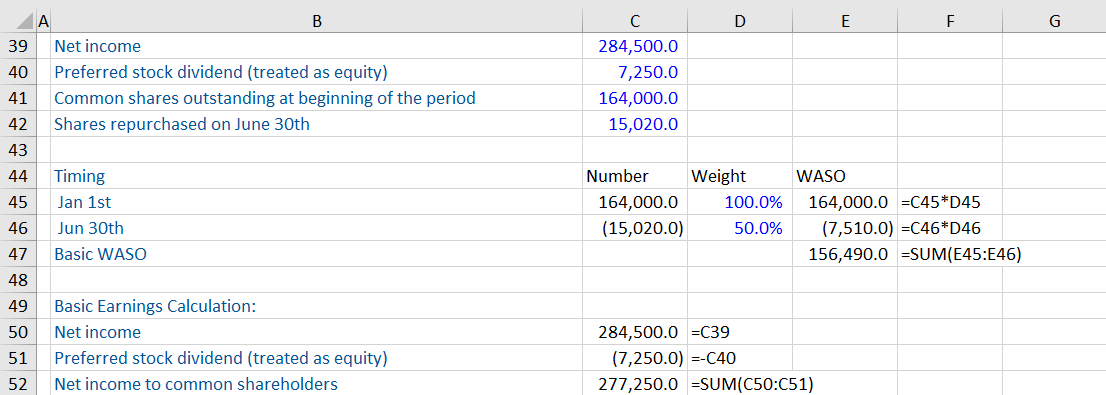
Task: Select the WASO cell 164,000.0 in row 45
Action: point(845,202)
